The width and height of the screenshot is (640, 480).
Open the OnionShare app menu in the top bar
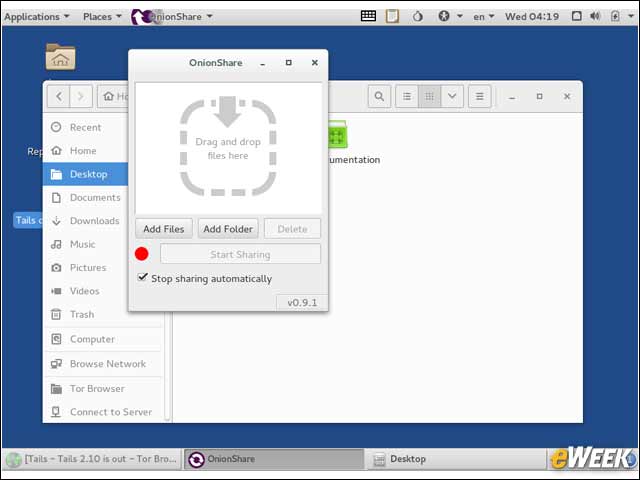(172, 17)
